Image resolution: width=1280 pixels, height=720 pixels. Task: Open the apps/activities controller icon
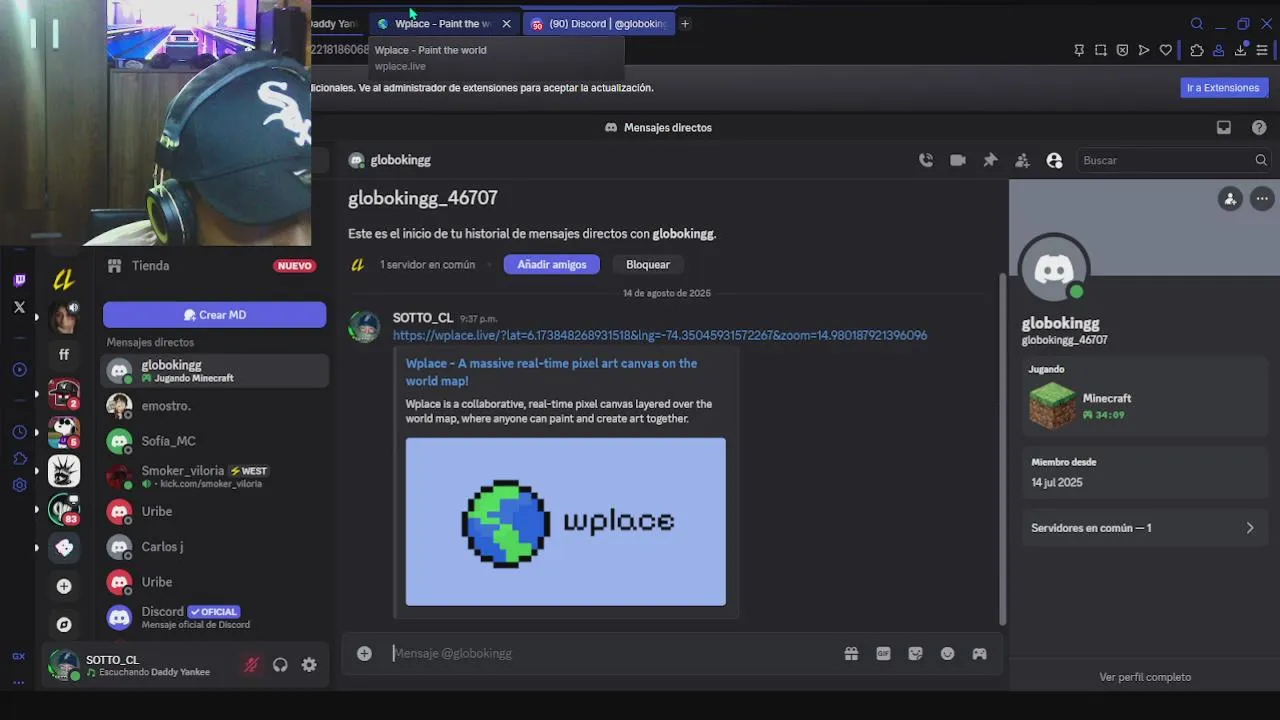[979, 653]
